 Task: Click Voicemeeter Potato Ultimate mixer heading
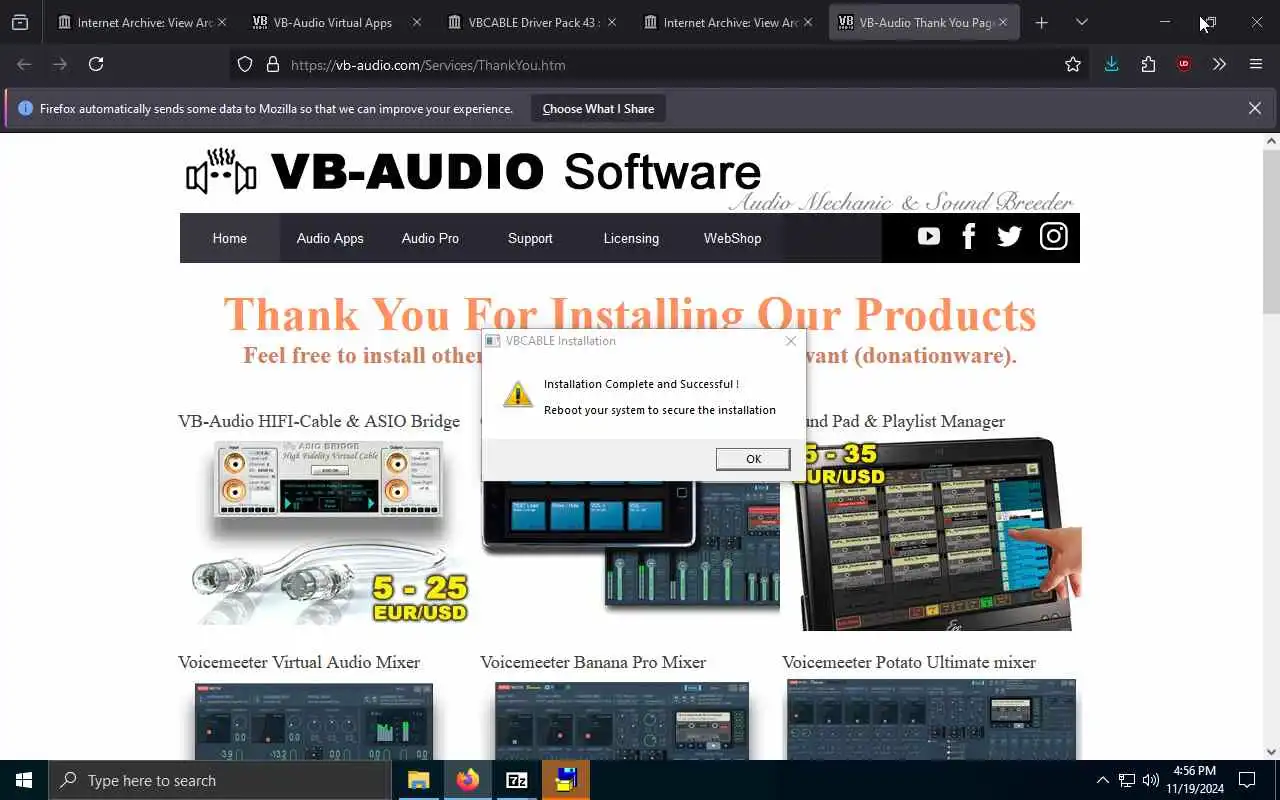point(909,662)
